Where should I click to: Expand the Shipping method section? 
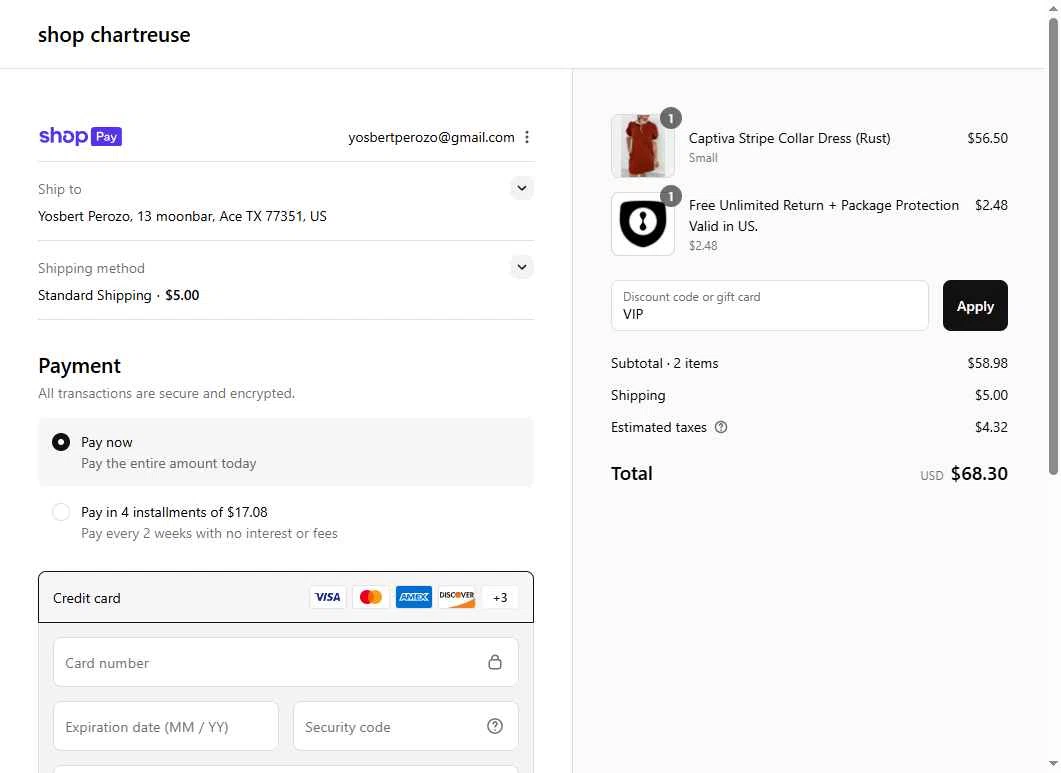click(522, 267)
